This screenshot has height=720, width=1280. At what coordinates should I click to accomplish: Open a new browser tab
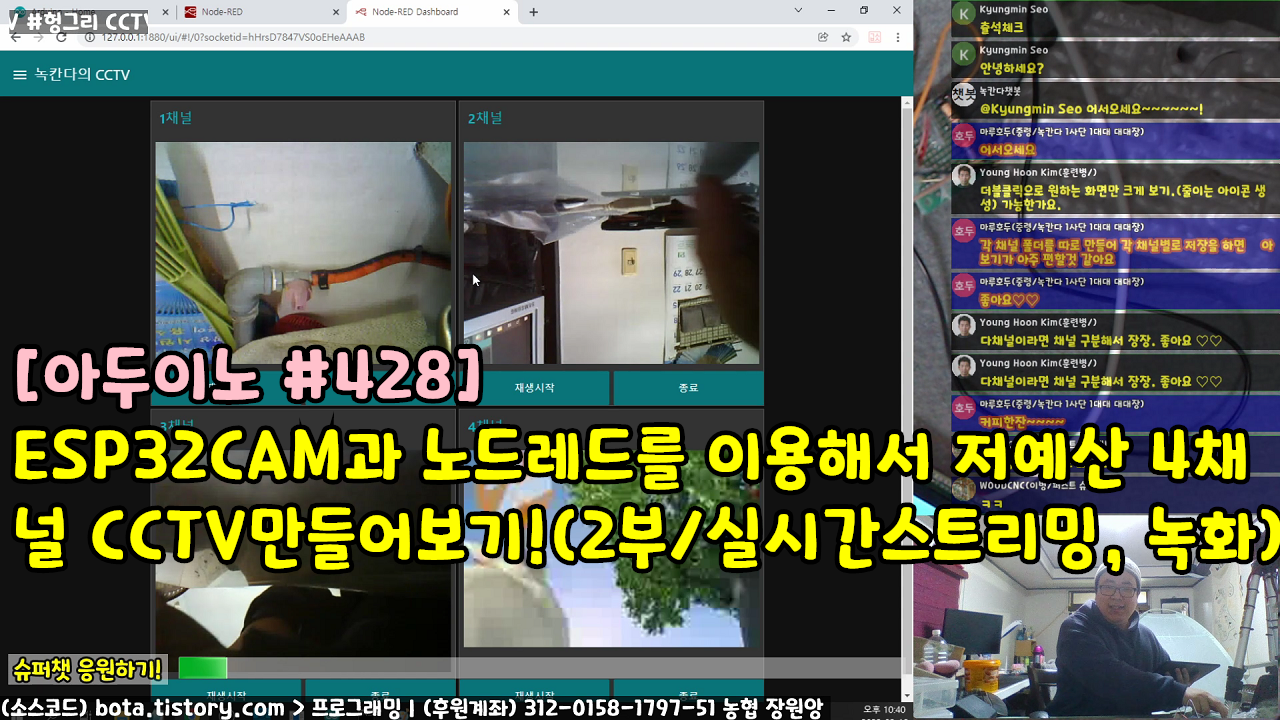pos(534,12)
